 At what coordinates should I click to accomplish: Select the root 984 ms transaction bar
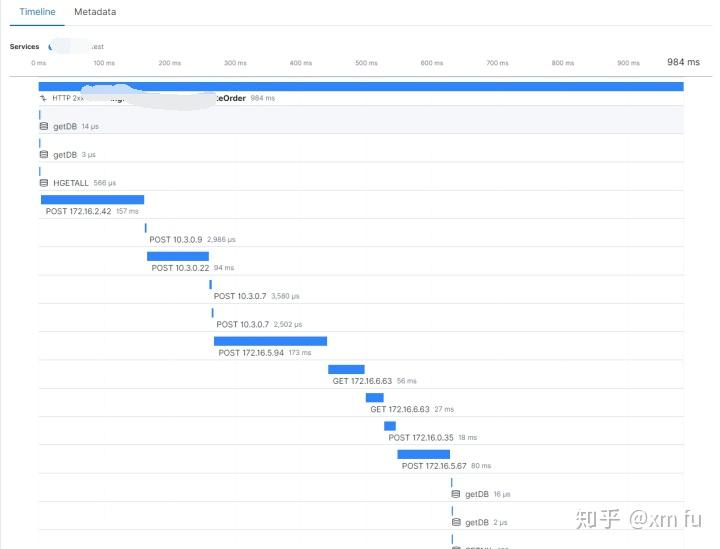pyautogui.click(x=360, y=87)
